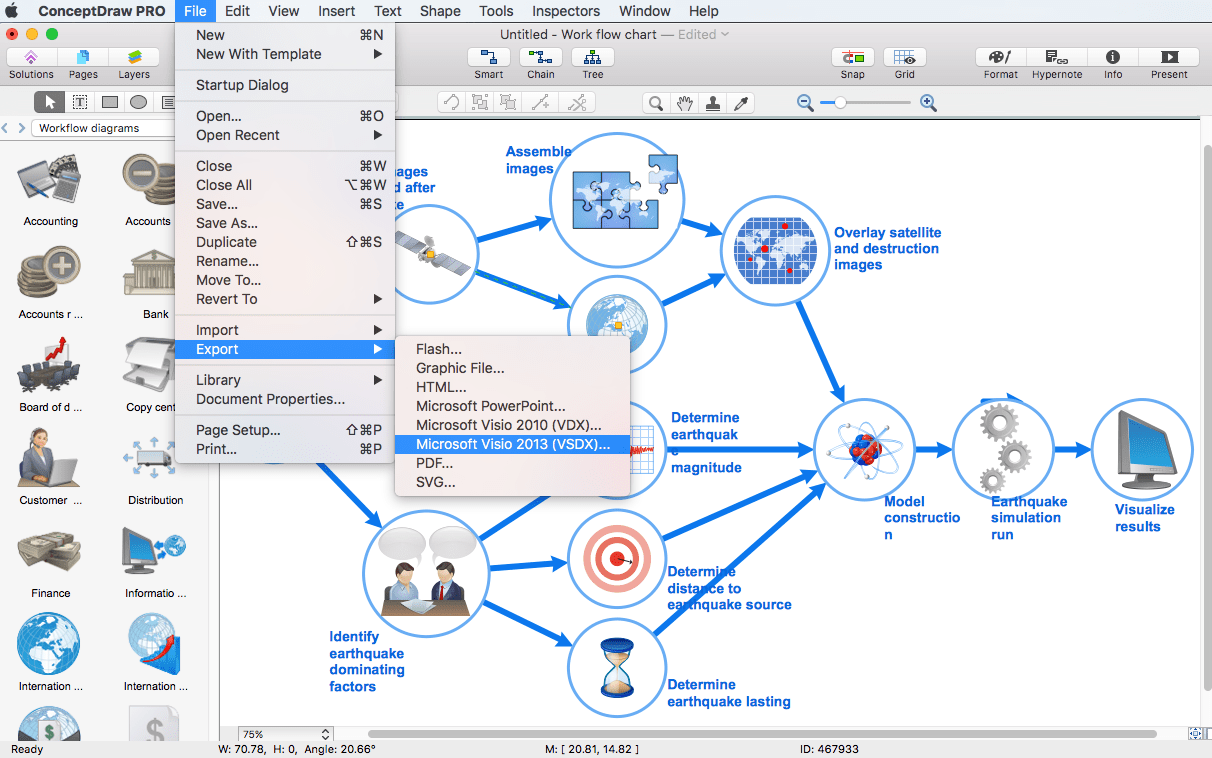The height and width of the screenshot is (758, 1212).
Task: Open the Workflow diagrams library selector
Action: (x=102, y=128)
